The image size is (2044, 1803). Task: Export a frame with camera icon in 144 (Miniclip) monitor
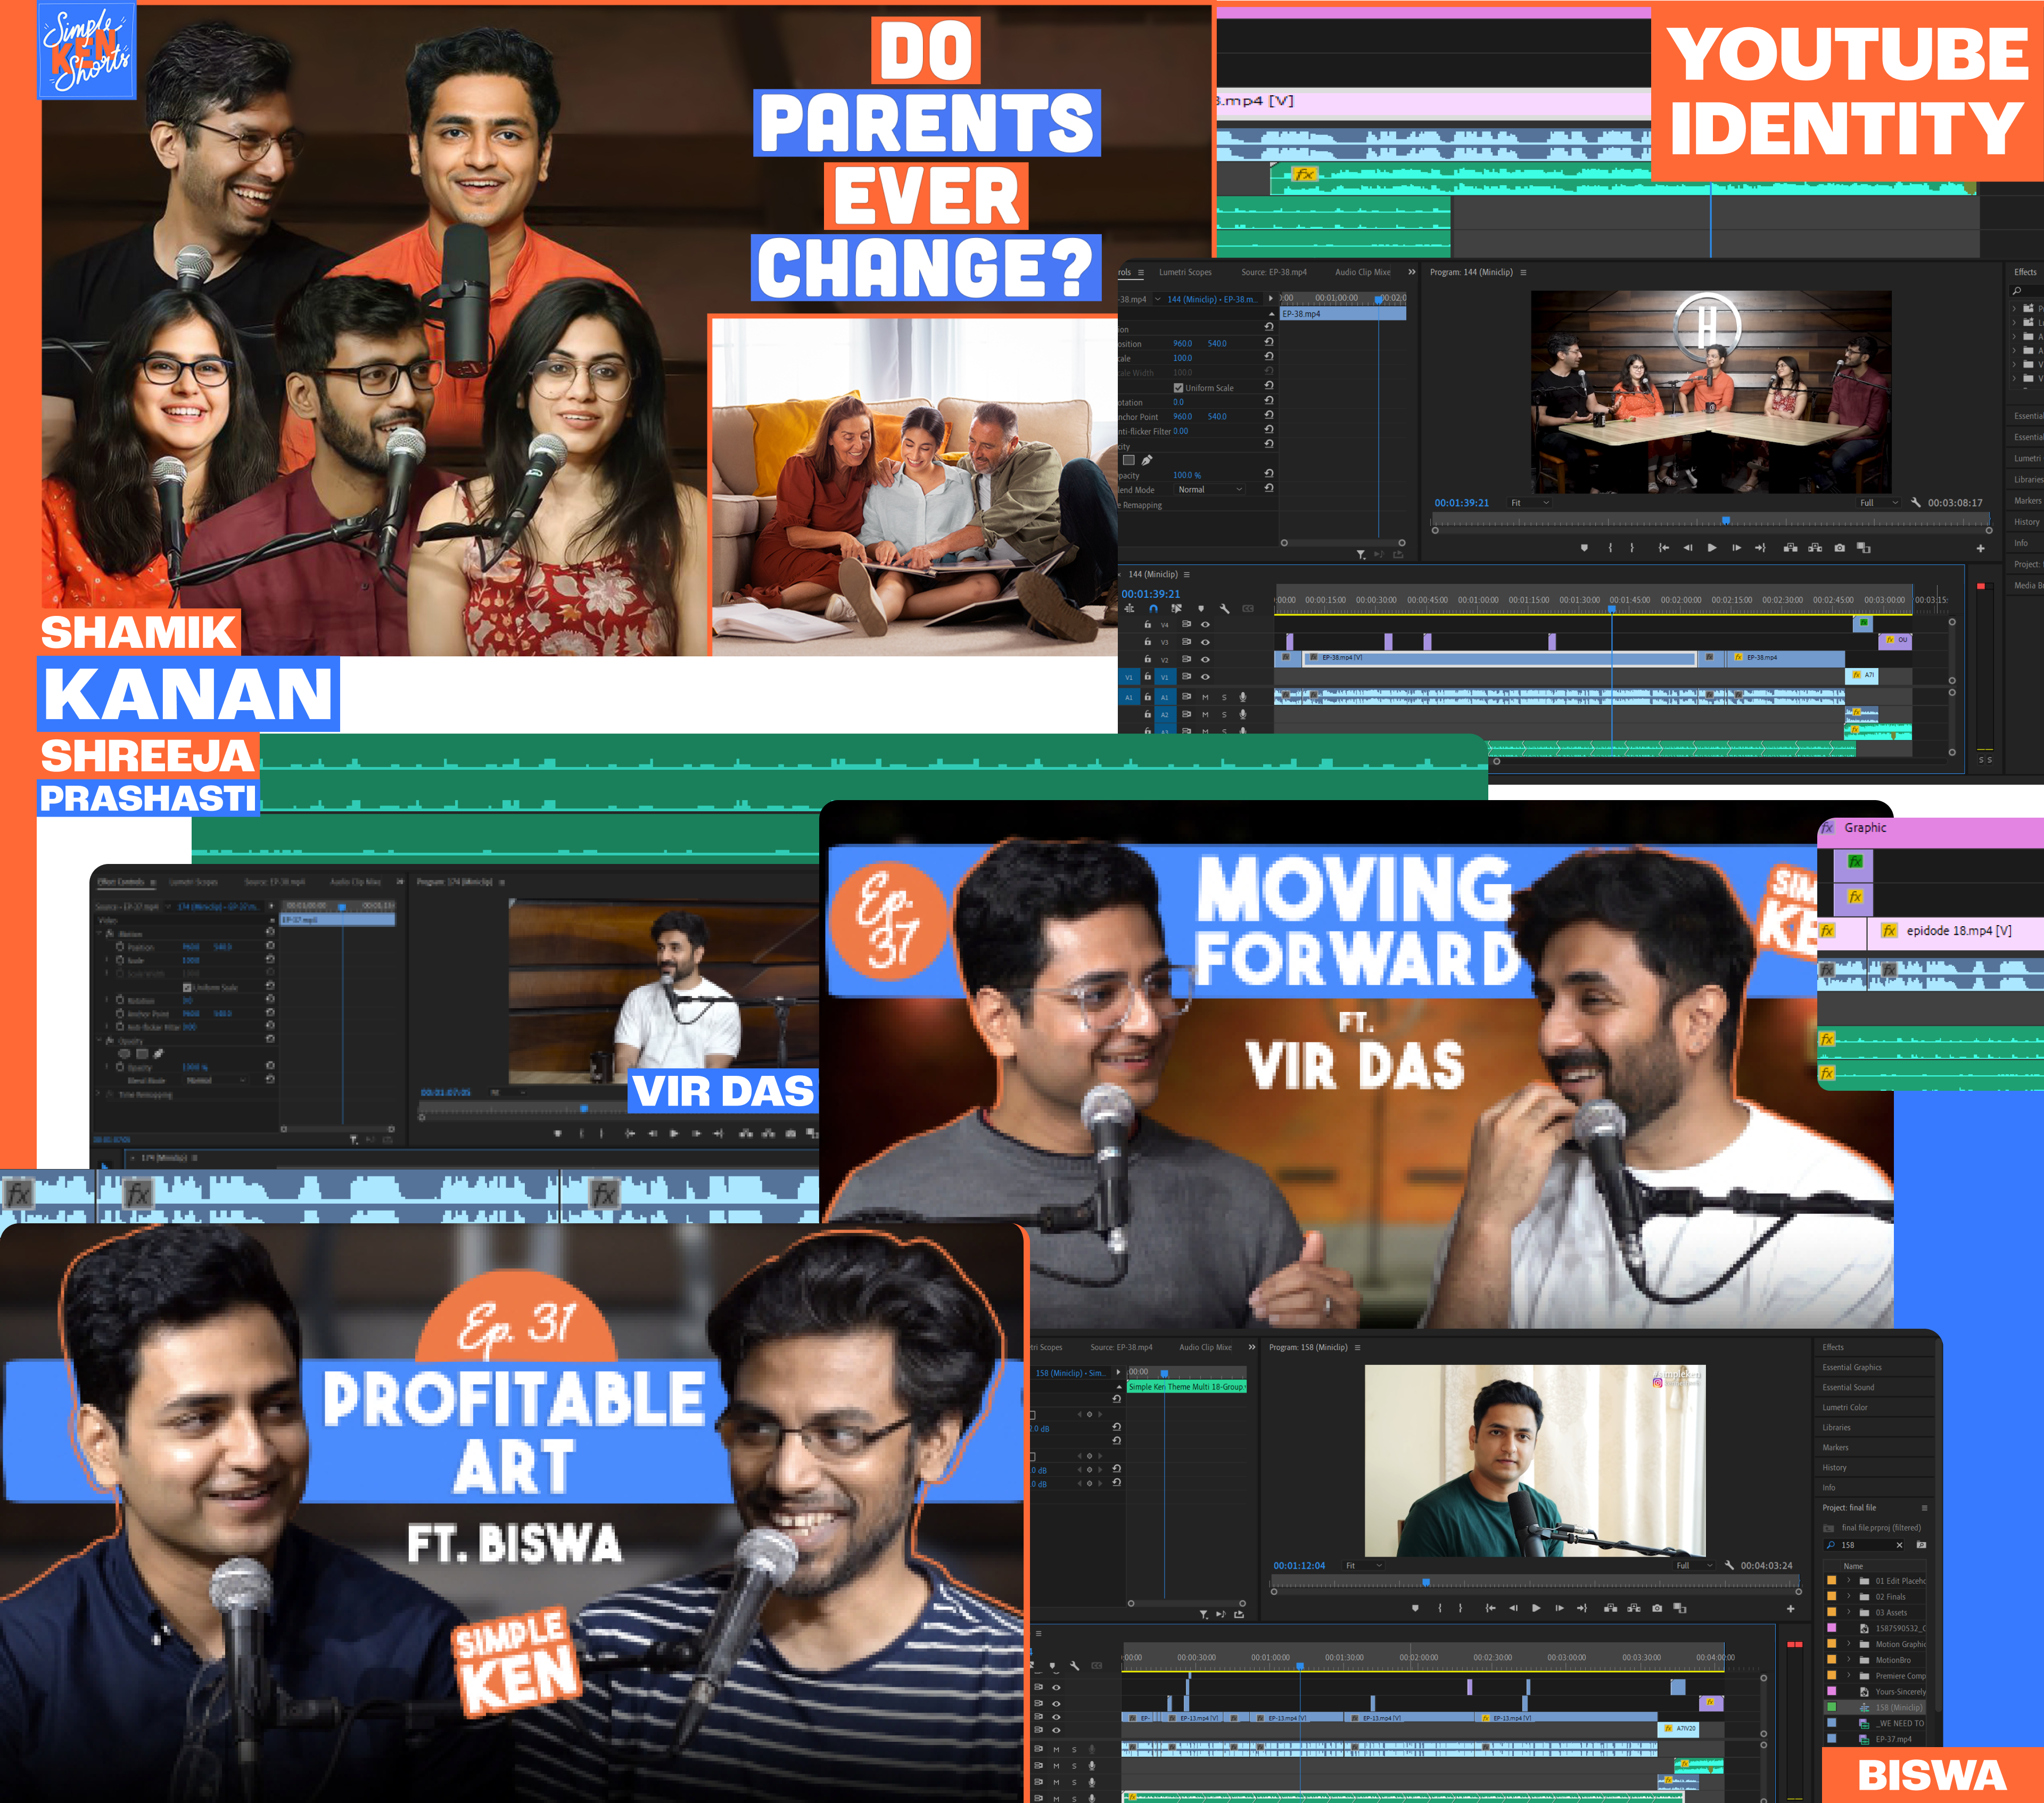pos(1839,548)
